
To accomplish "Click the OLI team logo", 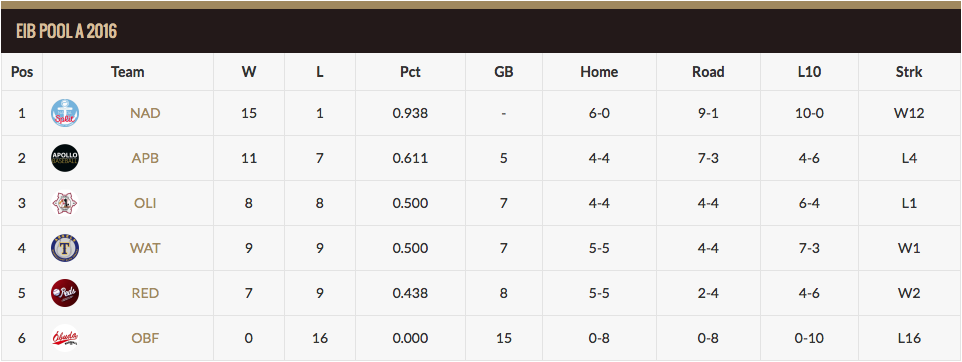I will (64, 203).
